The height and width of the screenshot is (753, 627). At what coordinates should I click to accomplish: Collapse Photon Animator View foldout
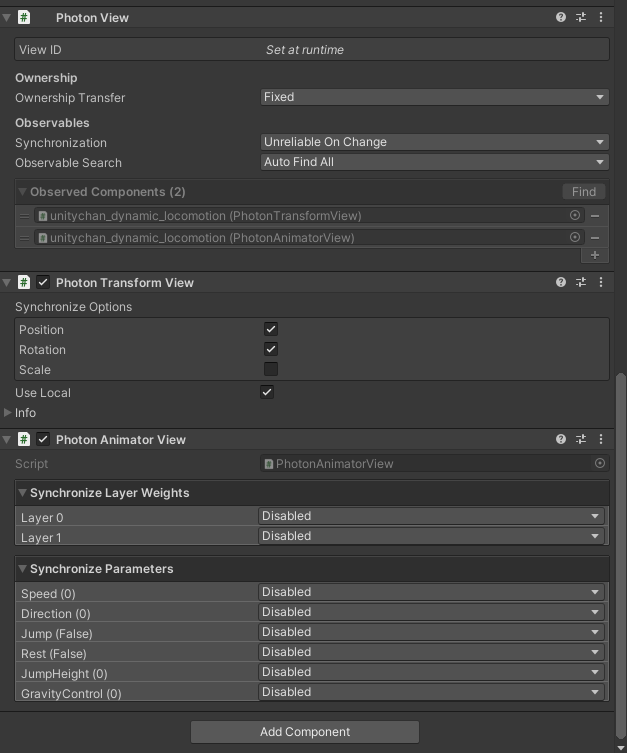(x=7, y=439)
